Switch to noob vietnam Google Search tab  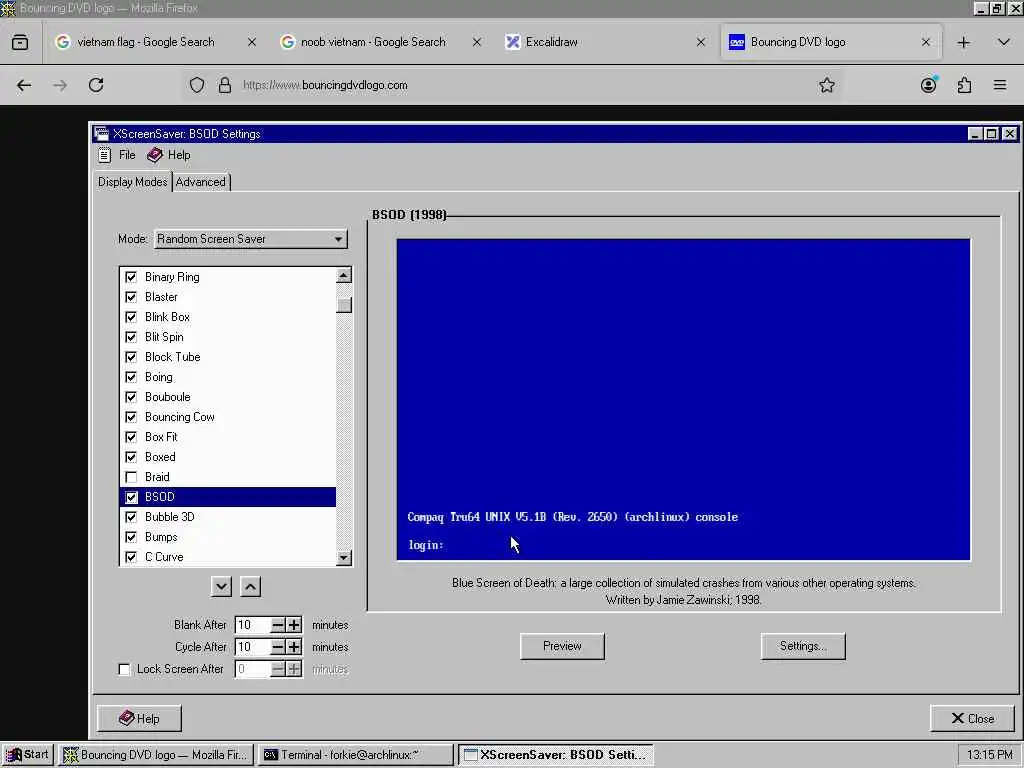tap(372, 42)
